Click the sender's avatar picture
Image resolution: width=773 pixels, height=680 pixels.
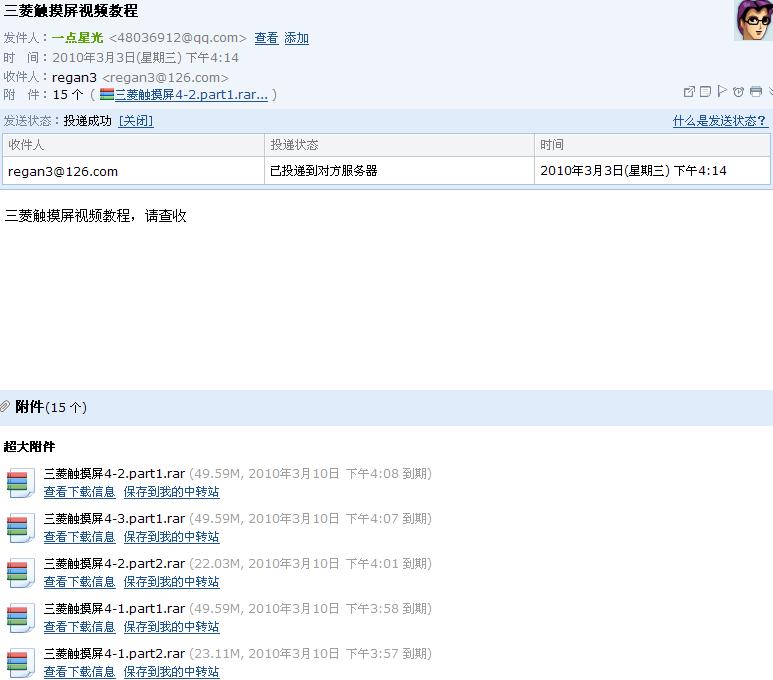coord(752,21)
